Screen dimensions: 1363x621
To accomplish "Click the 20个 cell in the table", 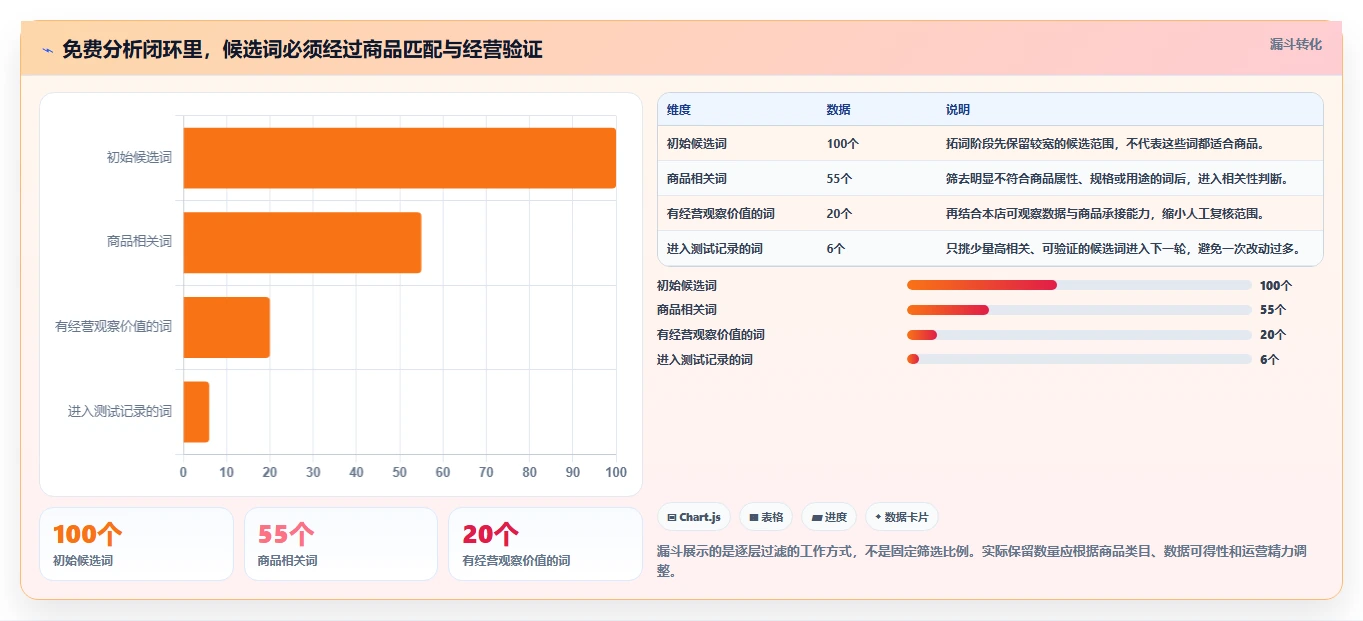I will tap(840, 214).
